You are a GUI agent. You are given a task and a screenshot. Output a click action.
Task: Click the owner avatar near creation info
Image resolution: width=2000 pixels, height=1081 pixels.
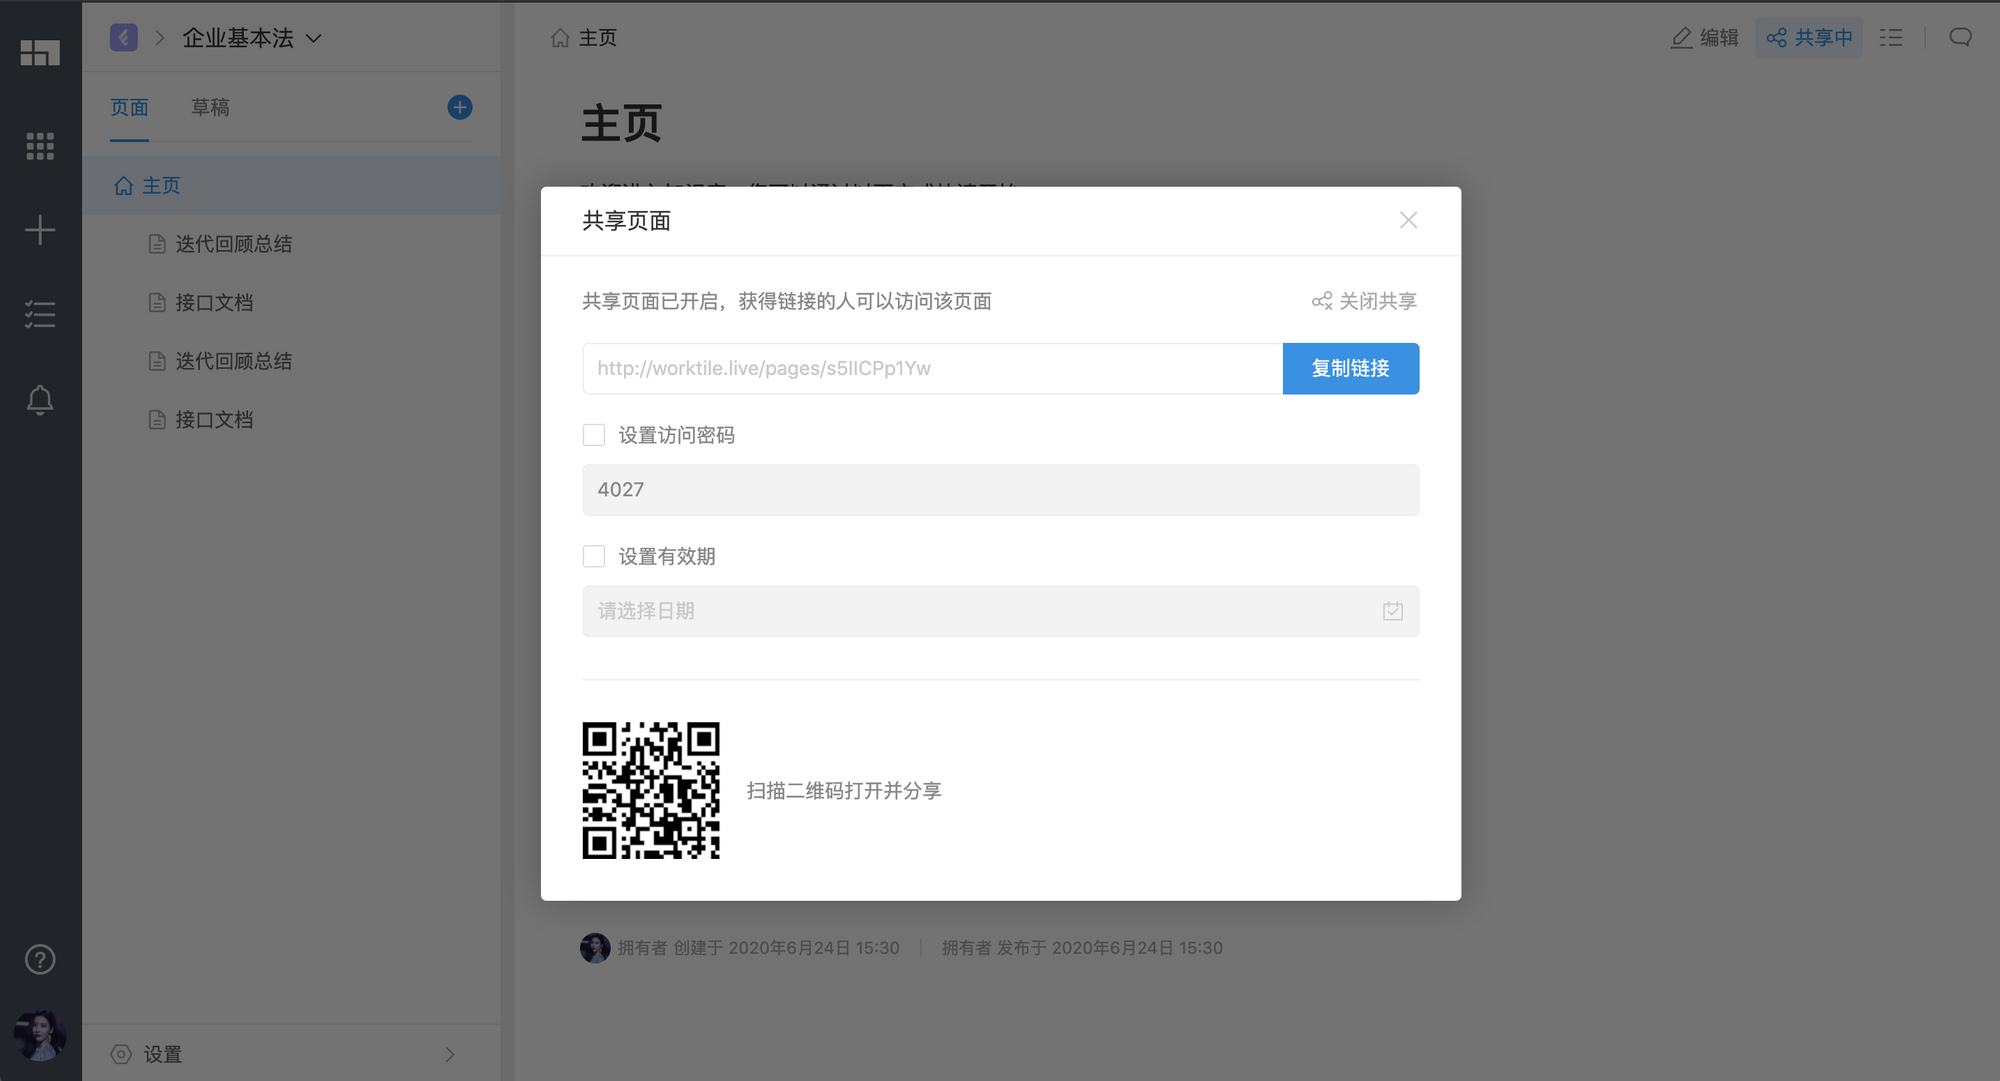point(595,948)
